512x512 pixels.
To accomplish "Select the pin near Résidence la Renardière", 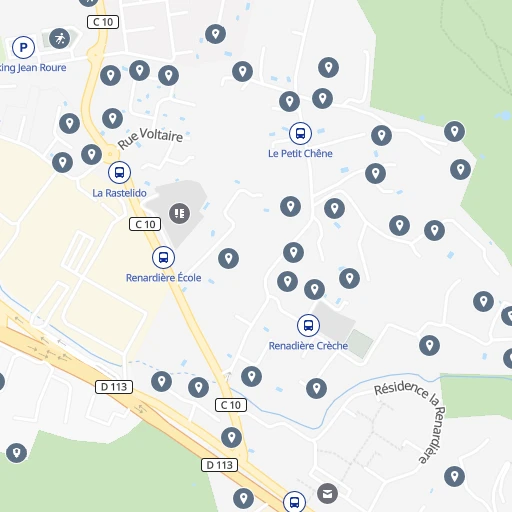I will 455,476.
